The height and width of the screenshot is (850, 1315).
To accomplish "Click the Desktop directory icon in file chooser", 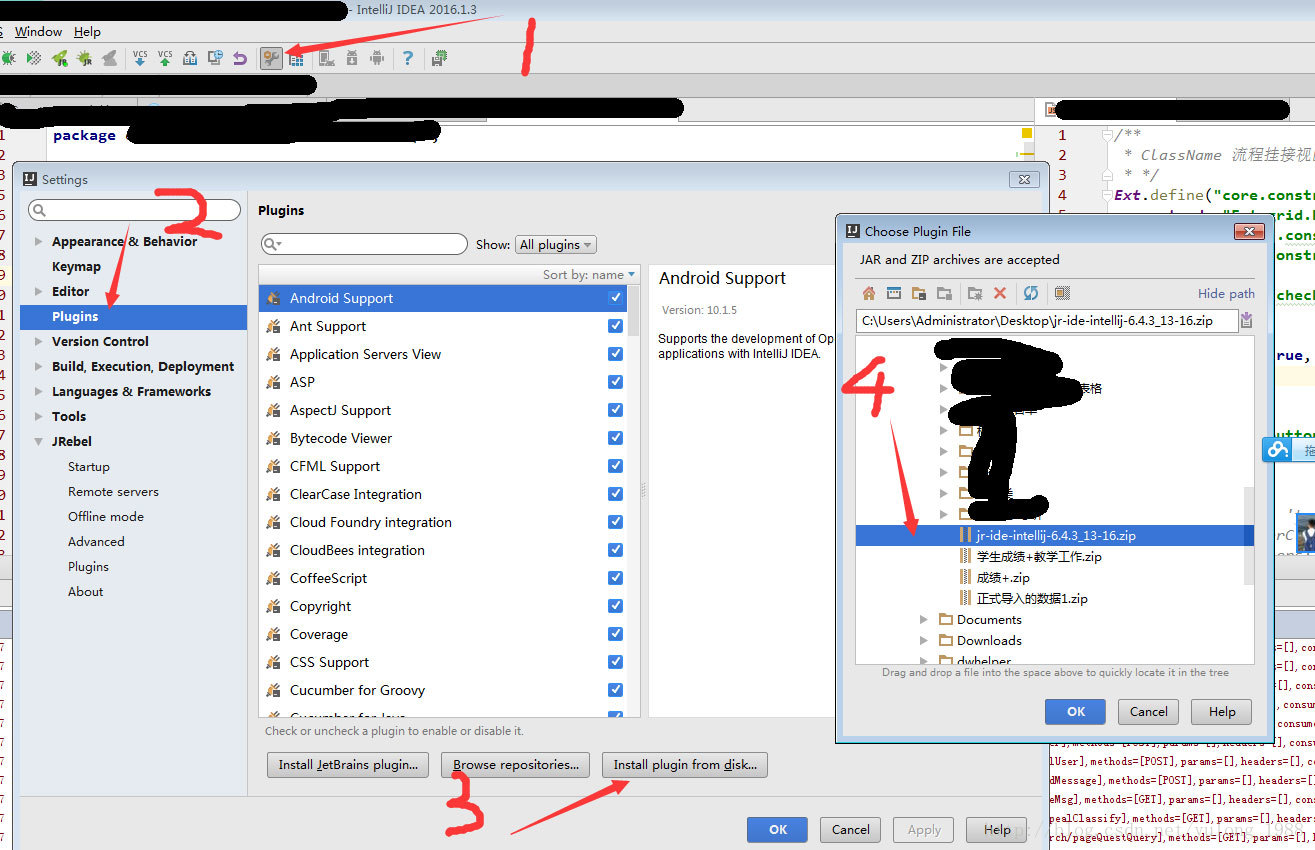I will [x=894, y=293].
